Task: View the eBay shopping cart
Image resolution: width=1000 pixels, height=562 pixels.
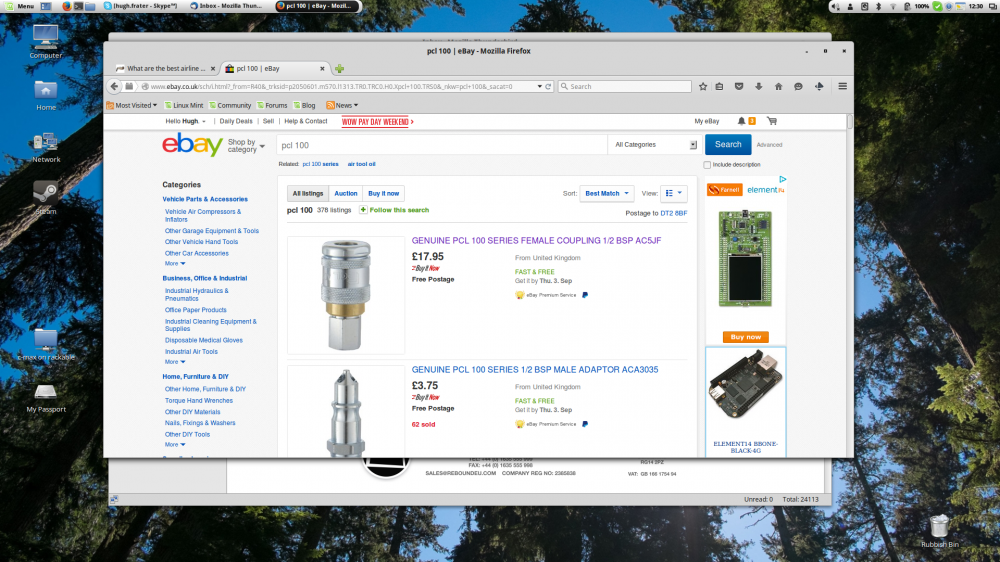Action: click(772, 121)
